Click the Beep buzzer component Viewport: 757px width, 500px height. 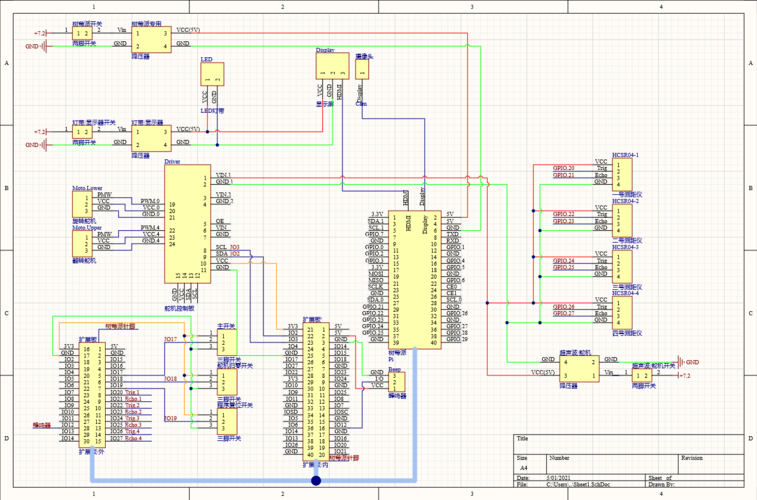pos(396,382)
